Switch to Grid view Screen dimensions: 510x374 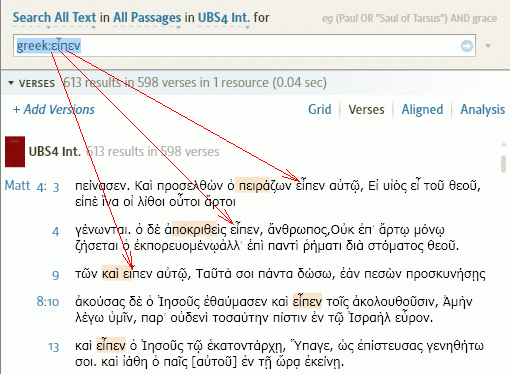(x=320, y=109)
